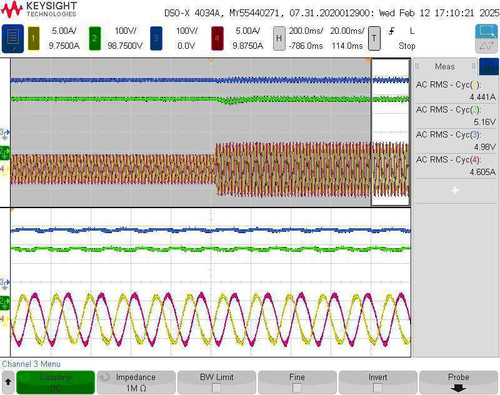This screenshot has height=395, width=500.
Task: Click the zoom window box in overview
Action: 390,132
